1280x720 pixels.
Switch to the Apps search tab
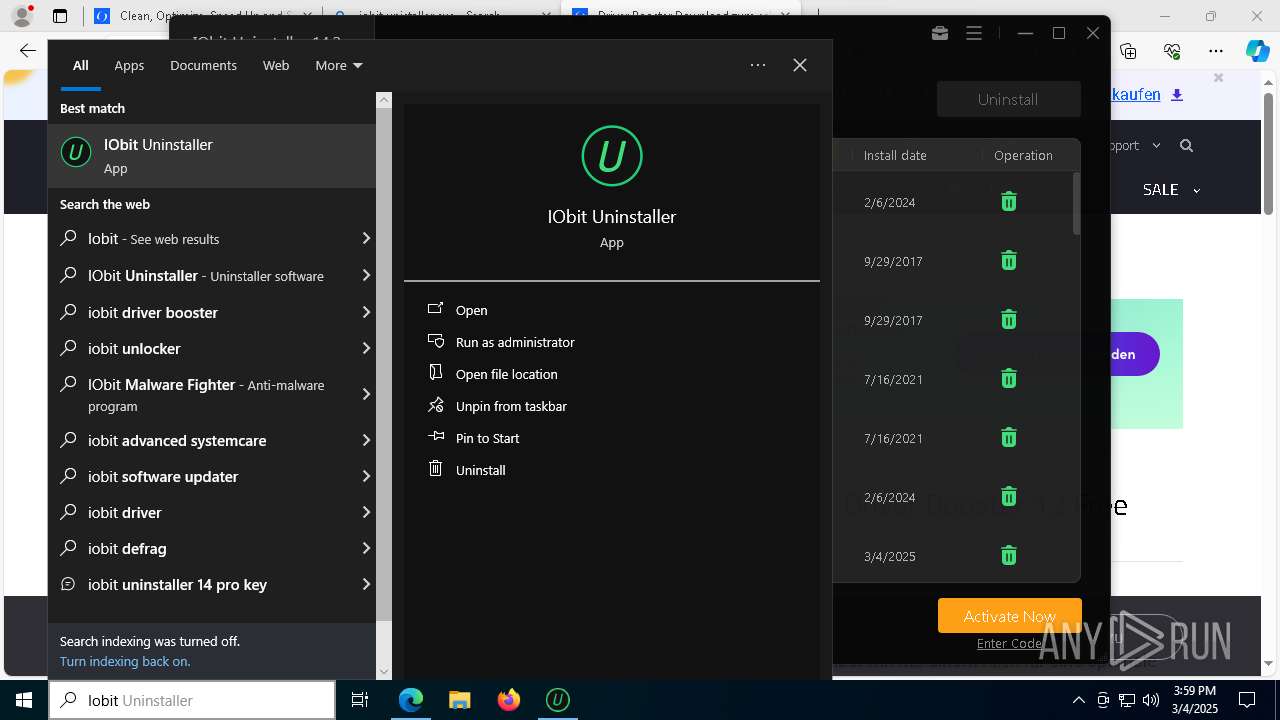pos(129,65)
